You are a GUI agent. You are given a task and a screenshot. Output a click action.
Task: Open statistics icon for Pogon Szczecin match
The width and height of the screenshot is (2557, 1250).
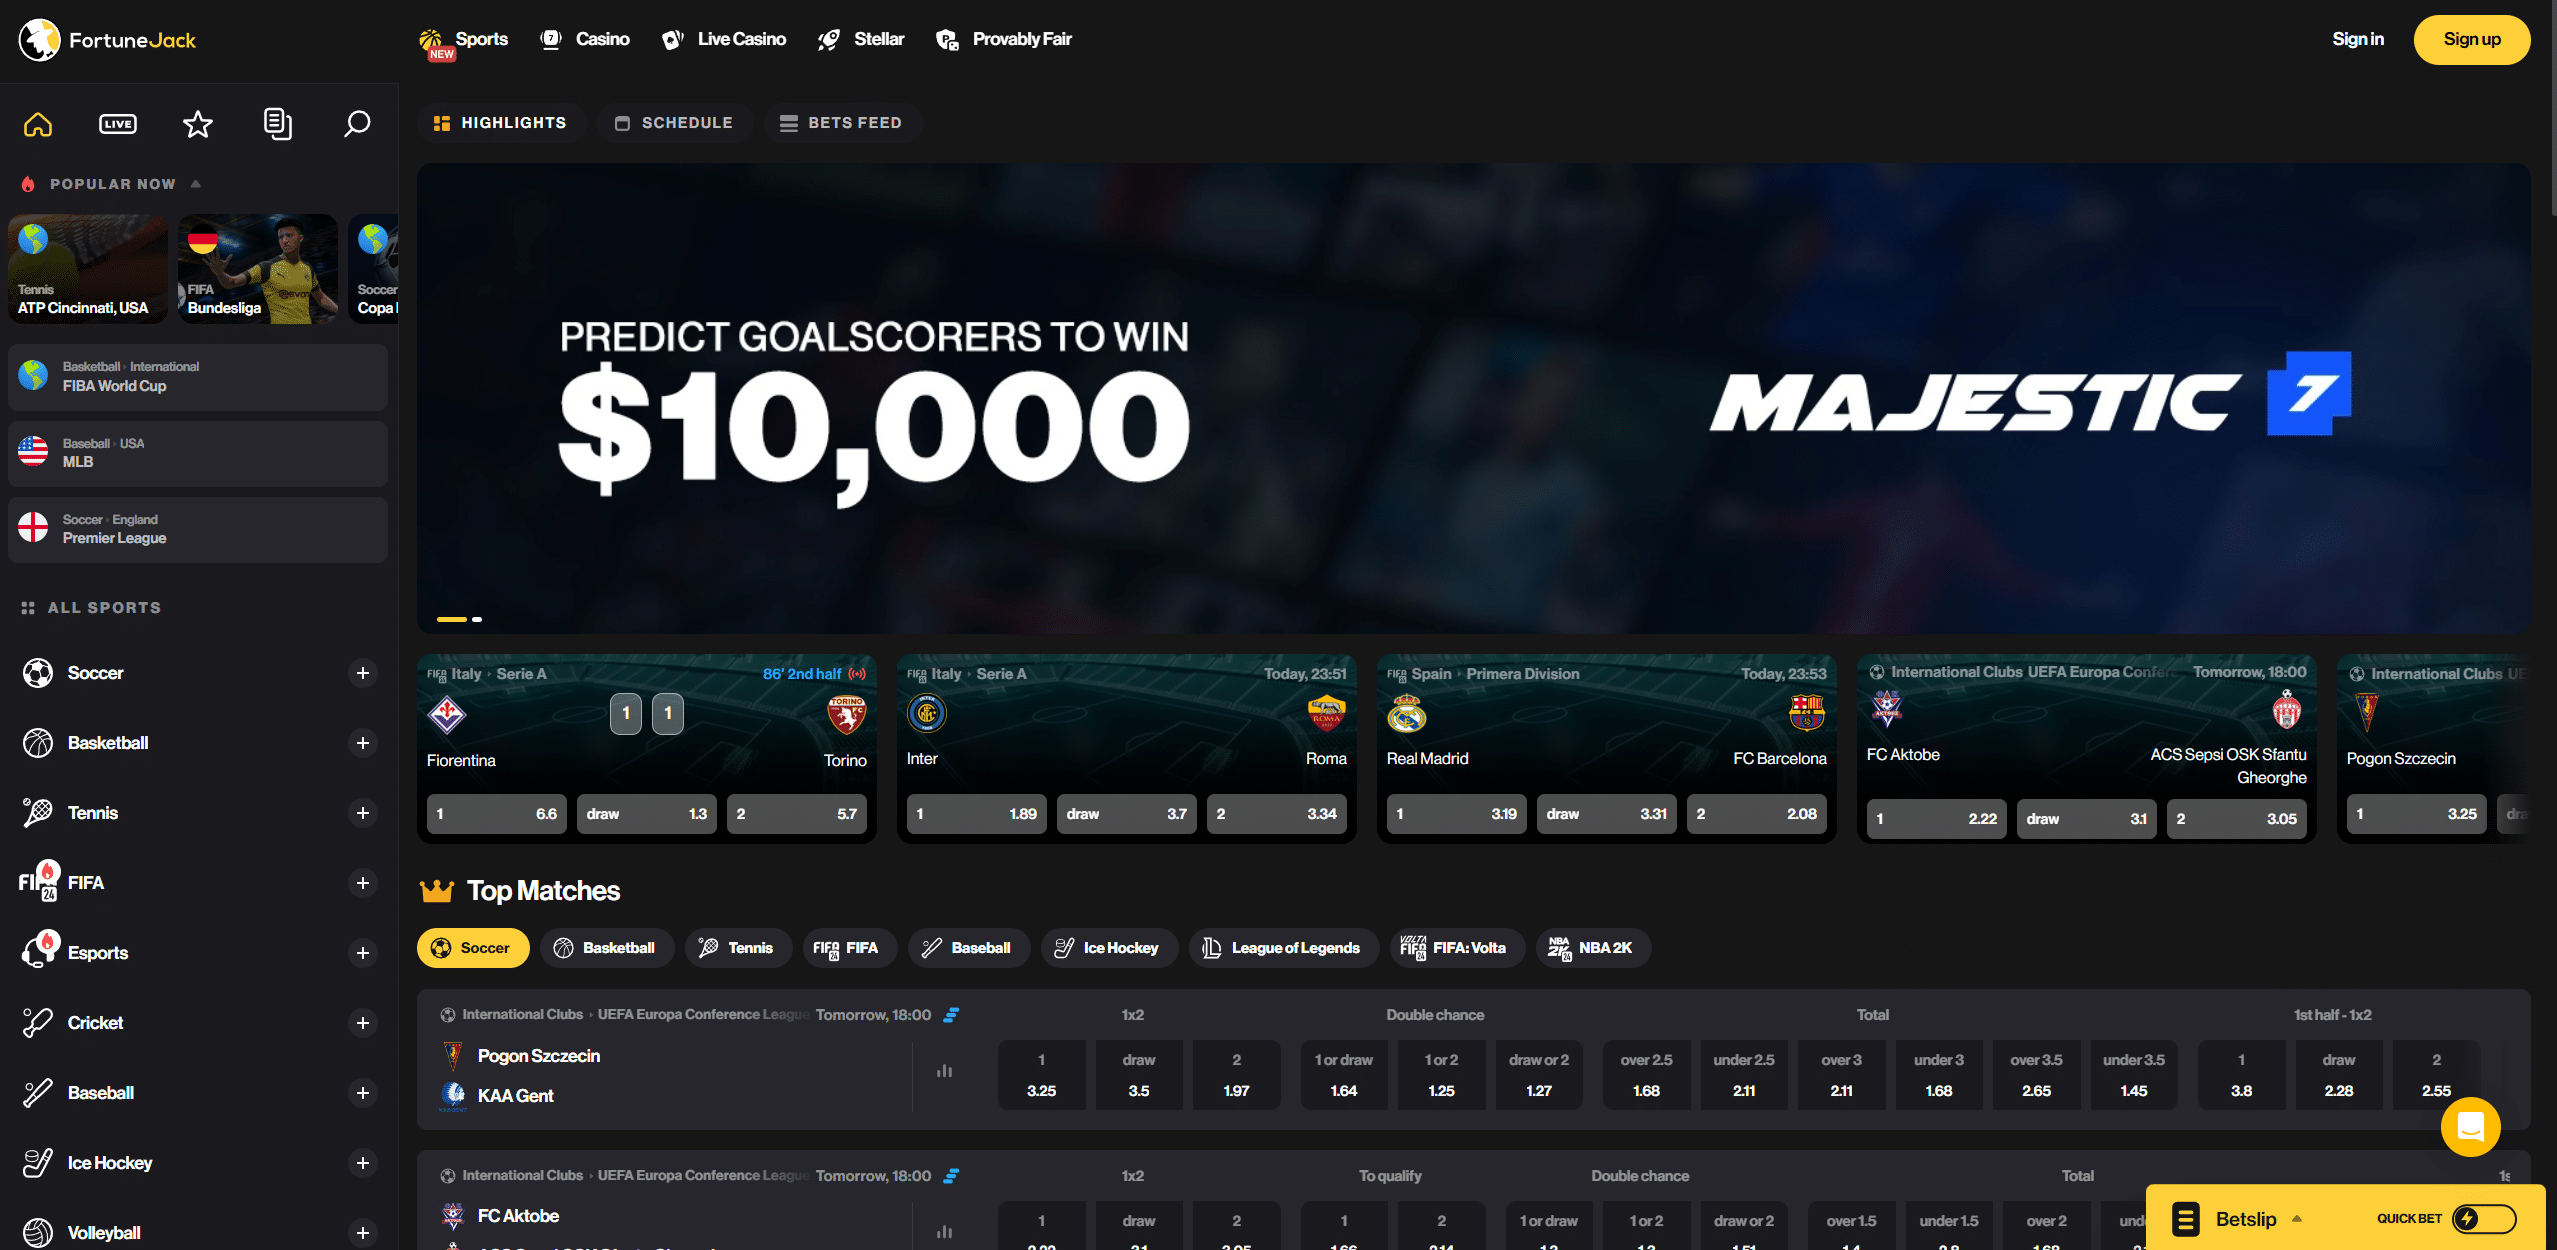click(x=944, y=1071)
